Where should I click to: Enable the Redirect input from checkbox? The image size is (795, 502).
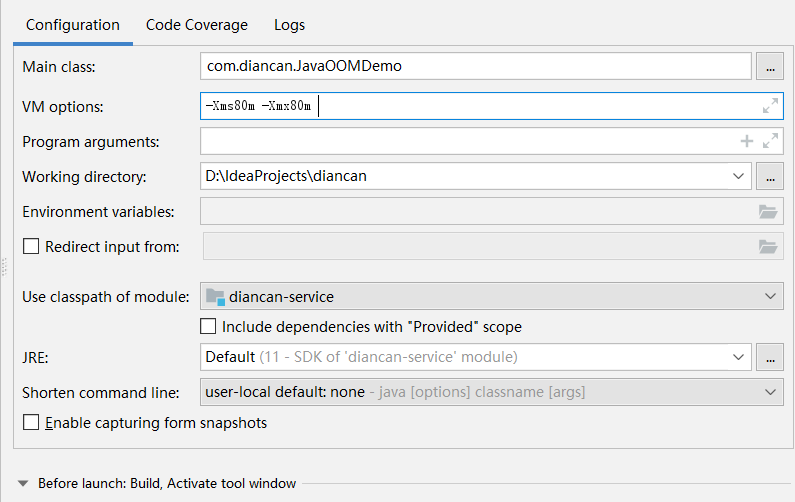30,246
